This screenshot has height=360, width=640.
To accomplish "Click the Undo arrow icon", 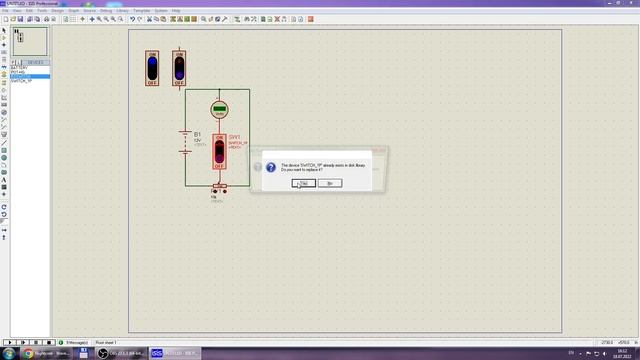I will 132,19.
